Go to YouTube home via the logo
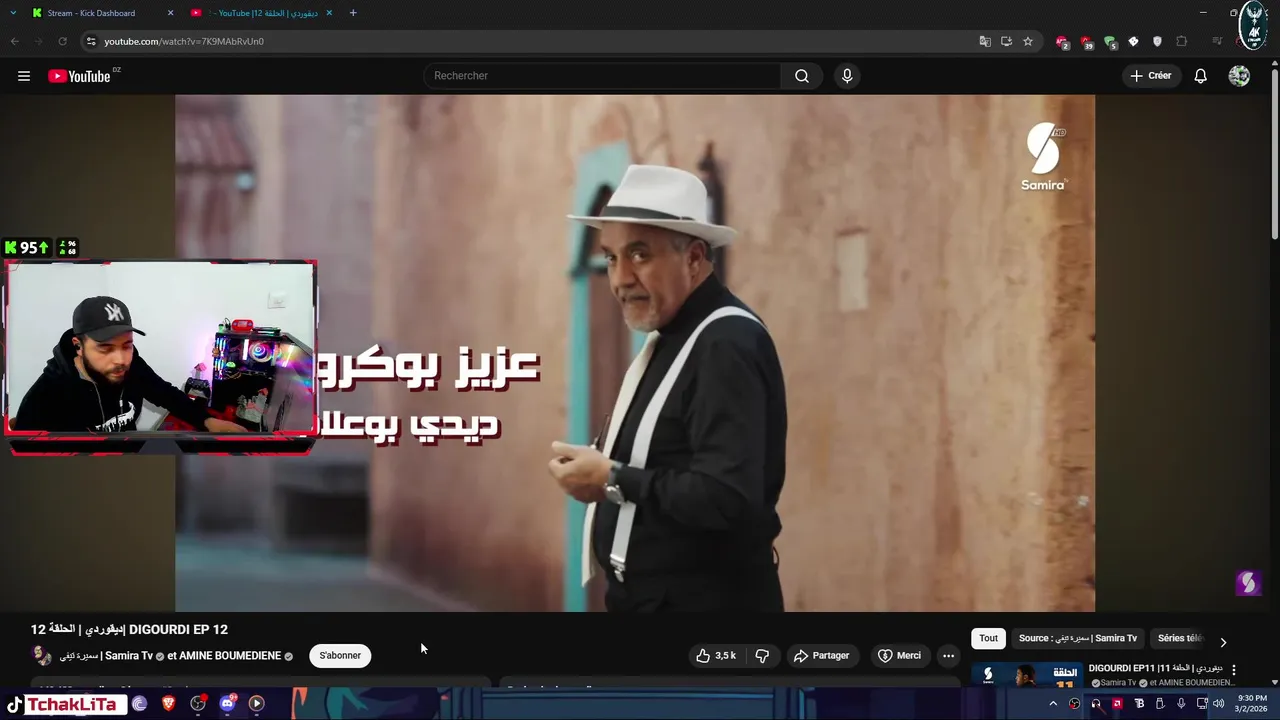Image resolution: width=1280 pixels, height=720 pixels. pos(79,76)
